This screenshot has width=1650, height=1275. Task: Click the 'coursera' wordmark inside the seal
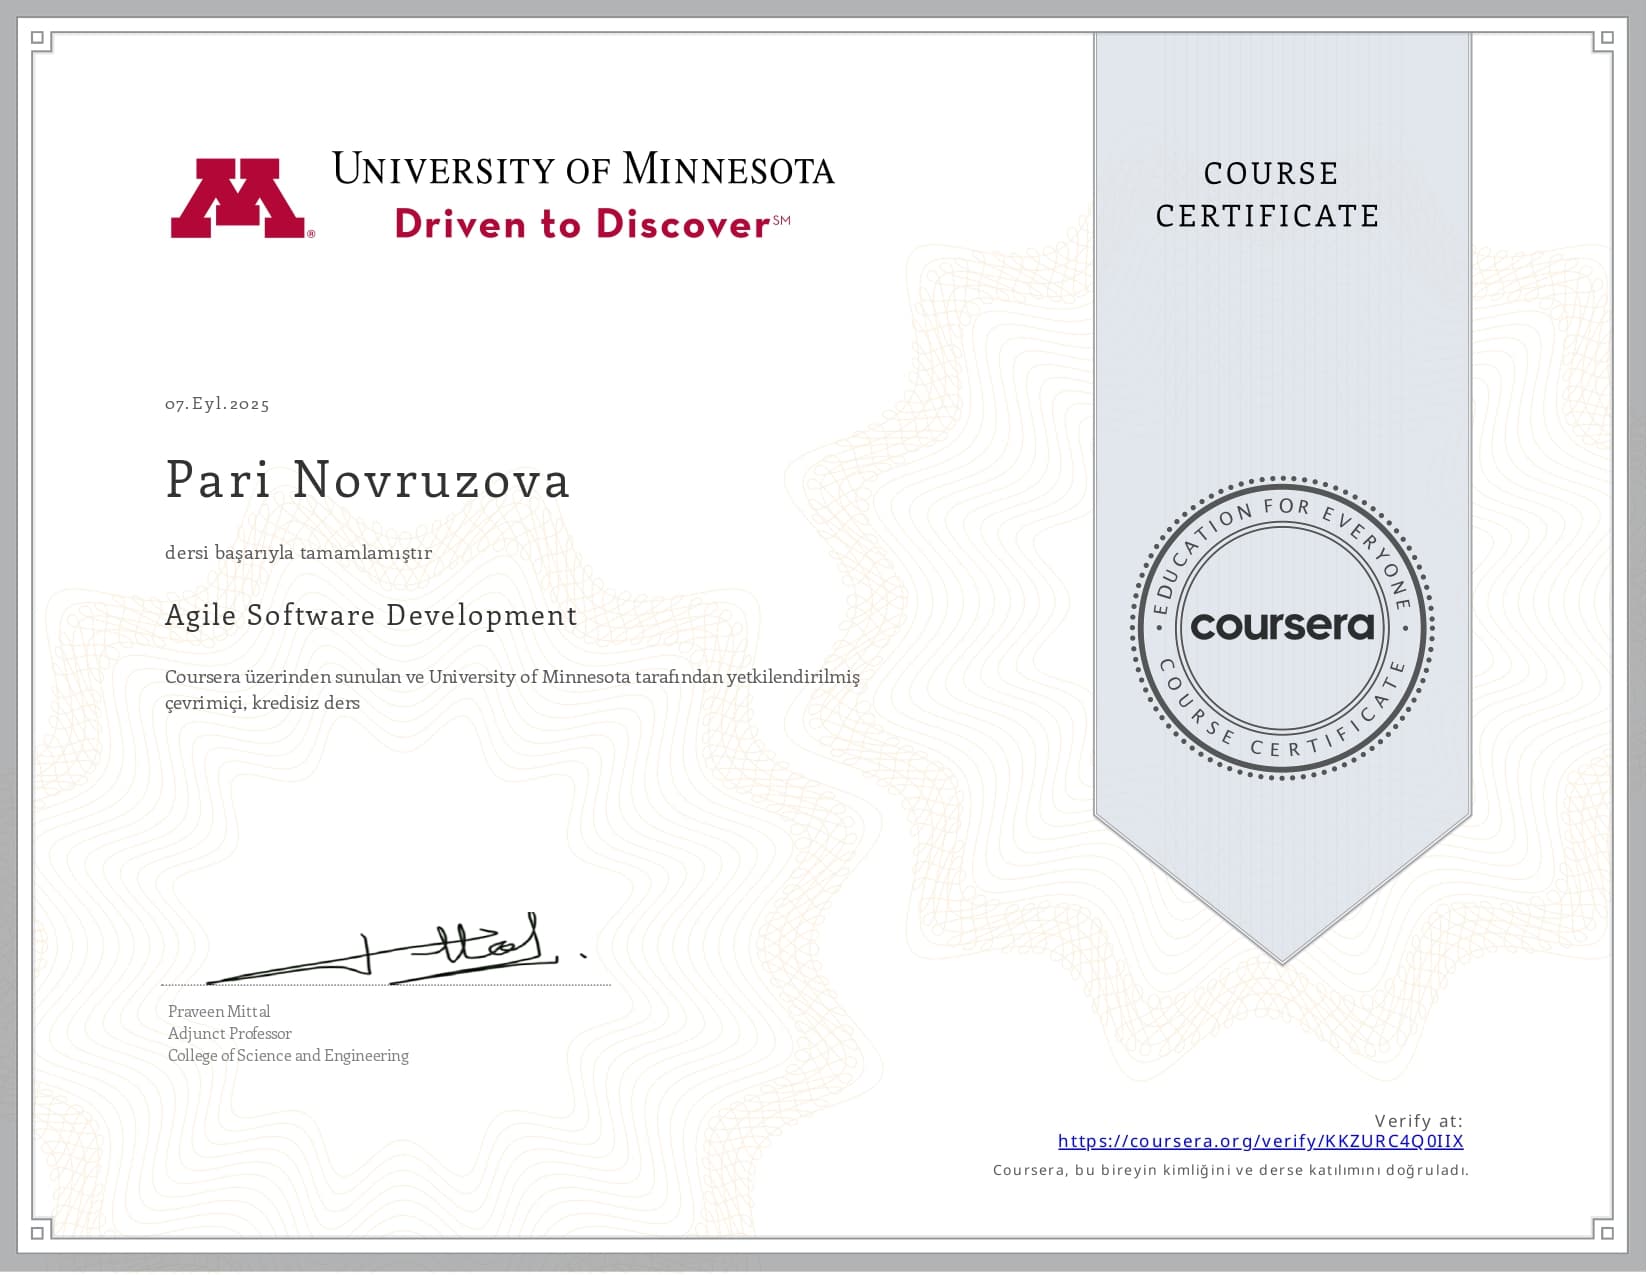pos(1280,624)
